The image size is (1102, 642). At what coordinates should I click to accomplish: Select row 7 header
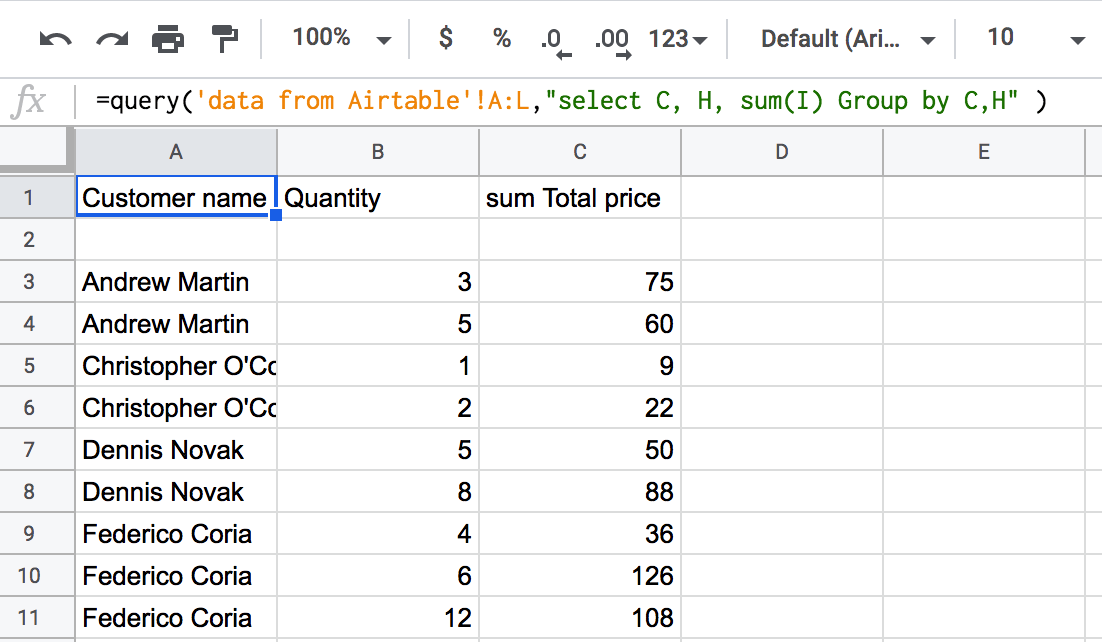coord(29,449)
